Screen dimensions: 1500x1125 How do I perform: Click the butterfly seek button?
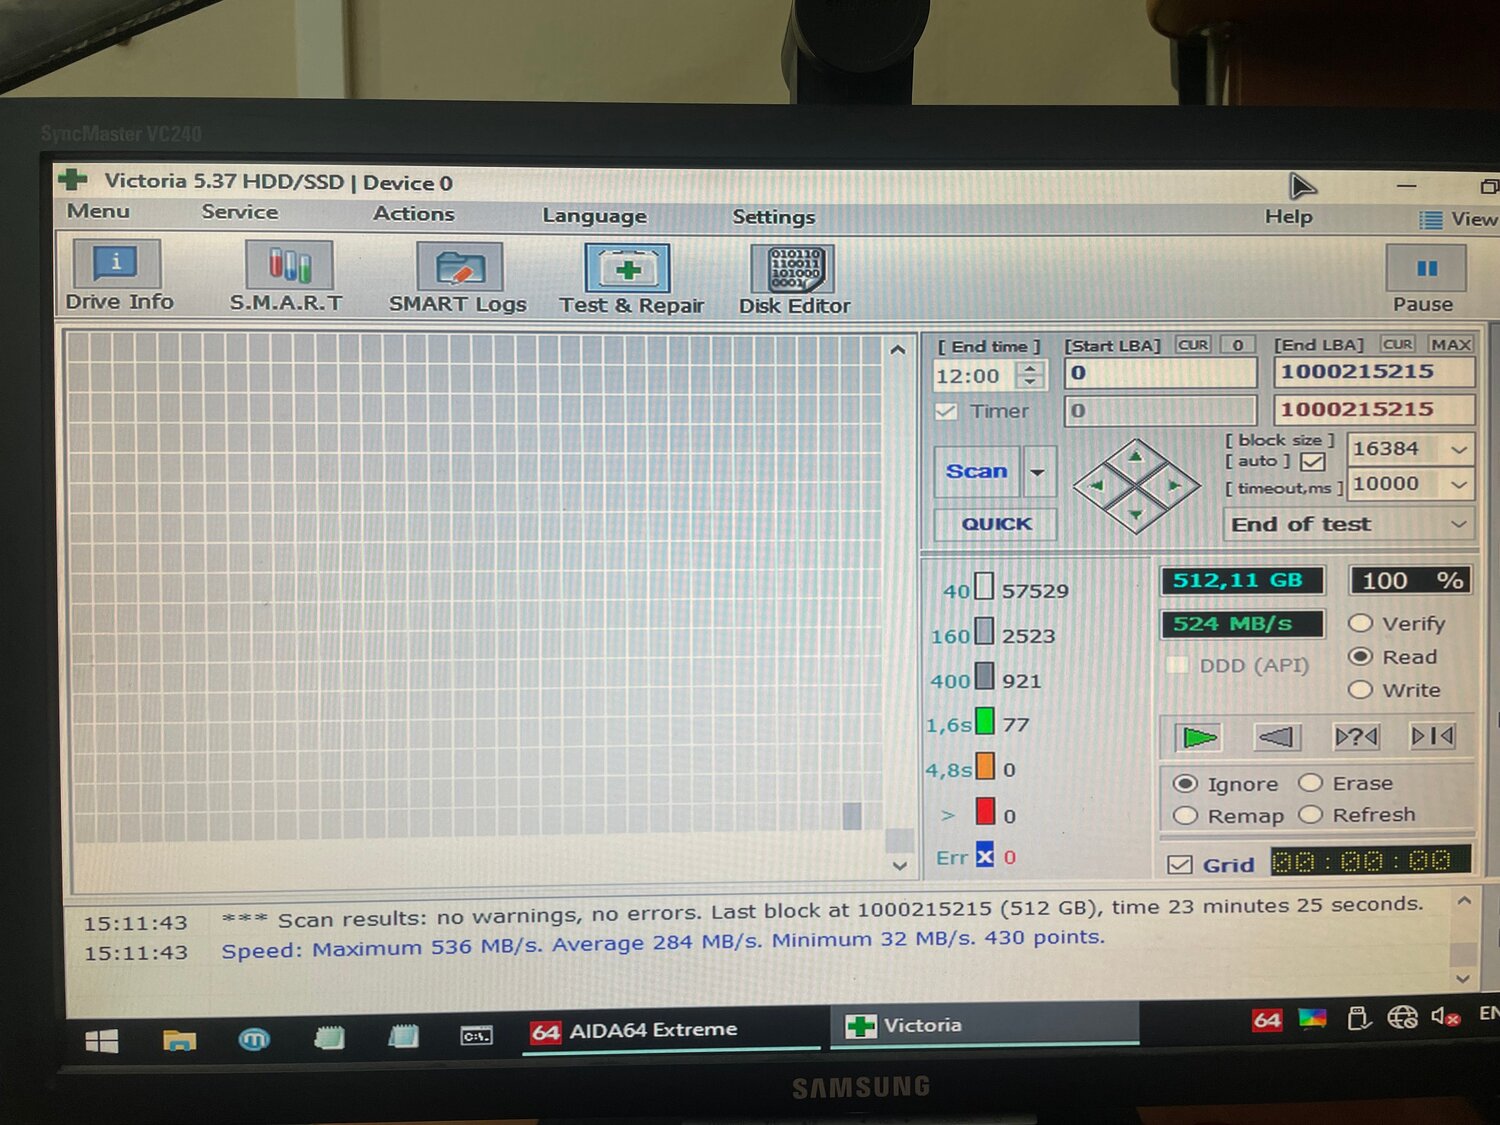1432,737
